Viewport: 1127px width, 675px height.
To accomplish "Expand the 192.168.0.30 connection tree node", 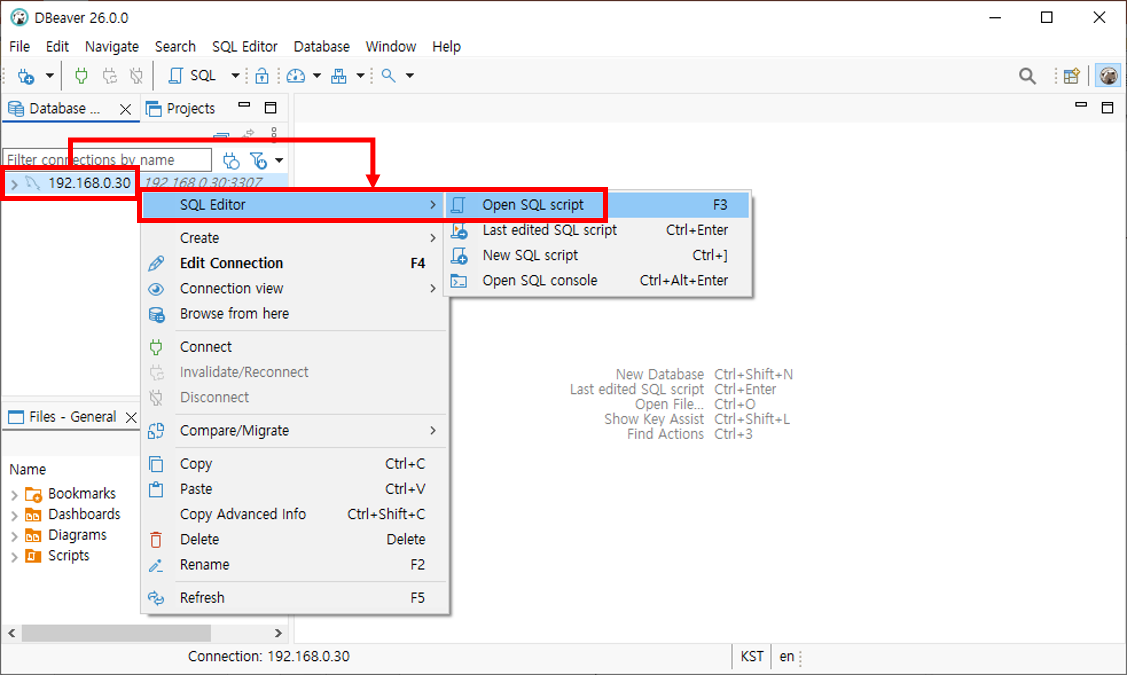I will [x=14, y=184].
